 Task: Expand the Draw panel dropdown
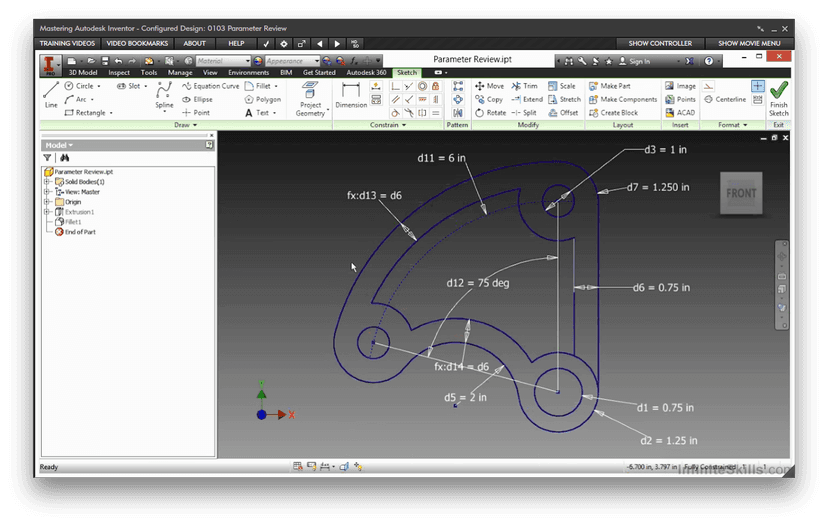185,125
